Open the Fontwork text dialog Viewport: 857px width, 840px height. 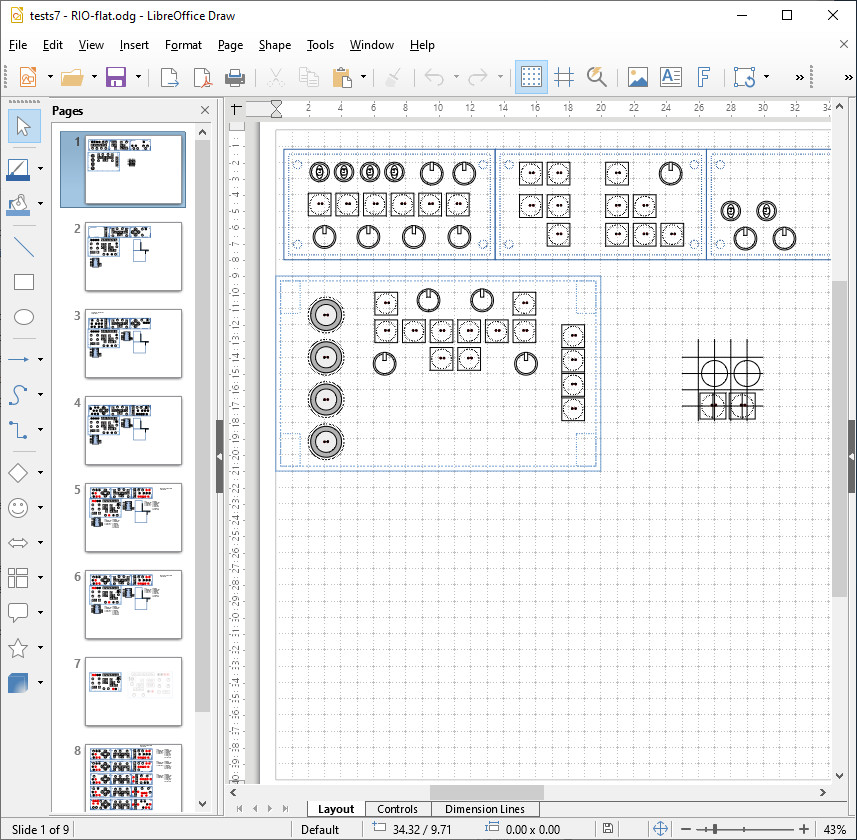pos(703,77)
